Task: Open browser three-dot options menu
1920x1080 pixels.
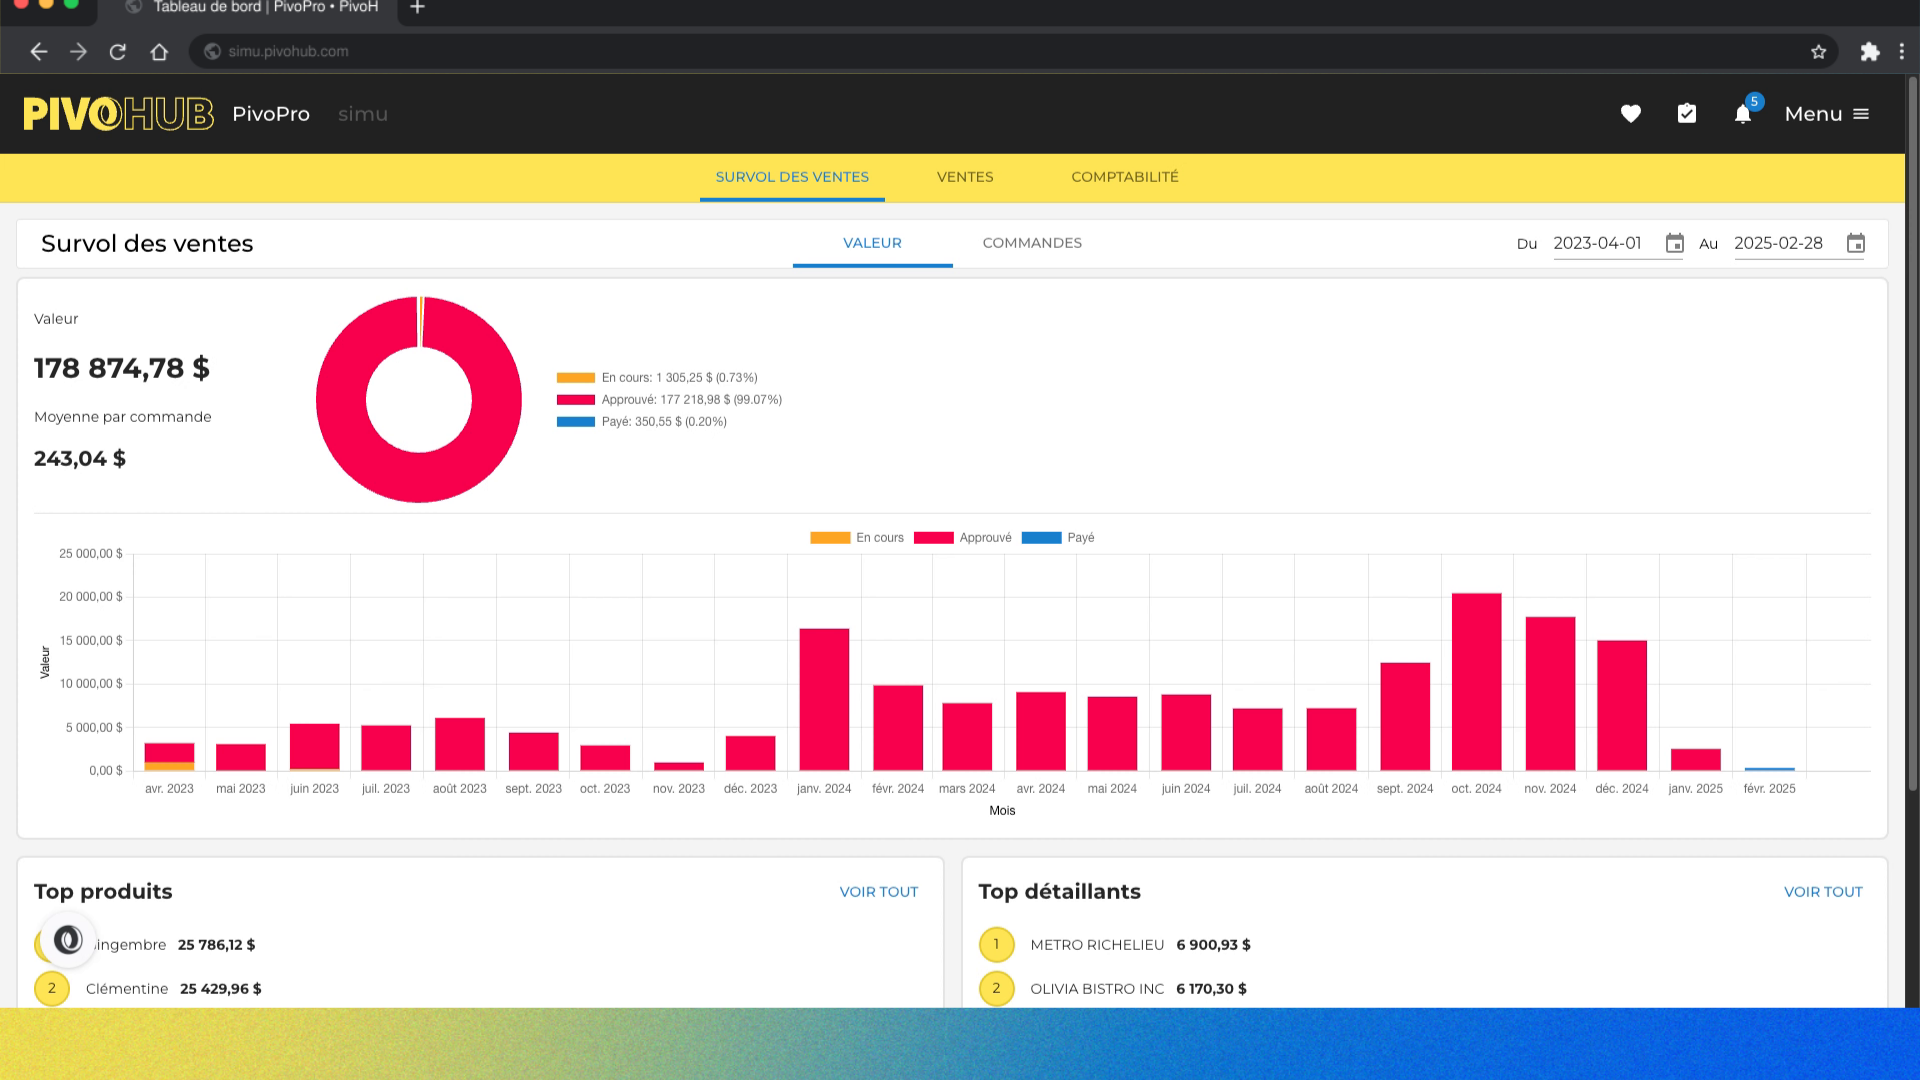Action: coord(1902,52)
